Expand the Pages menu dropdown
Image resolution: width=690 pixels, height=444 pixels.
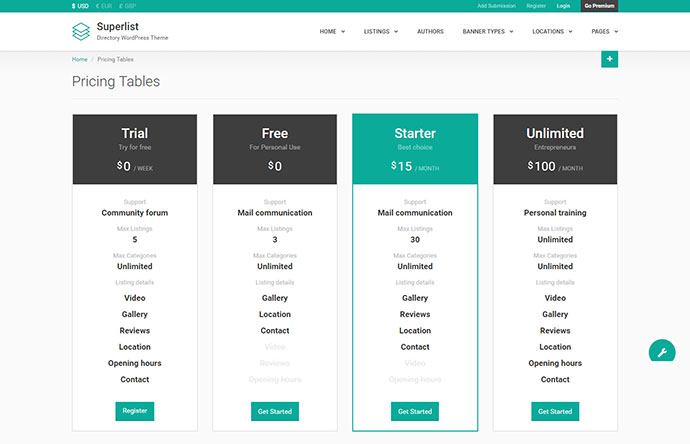tap(605, 32)
